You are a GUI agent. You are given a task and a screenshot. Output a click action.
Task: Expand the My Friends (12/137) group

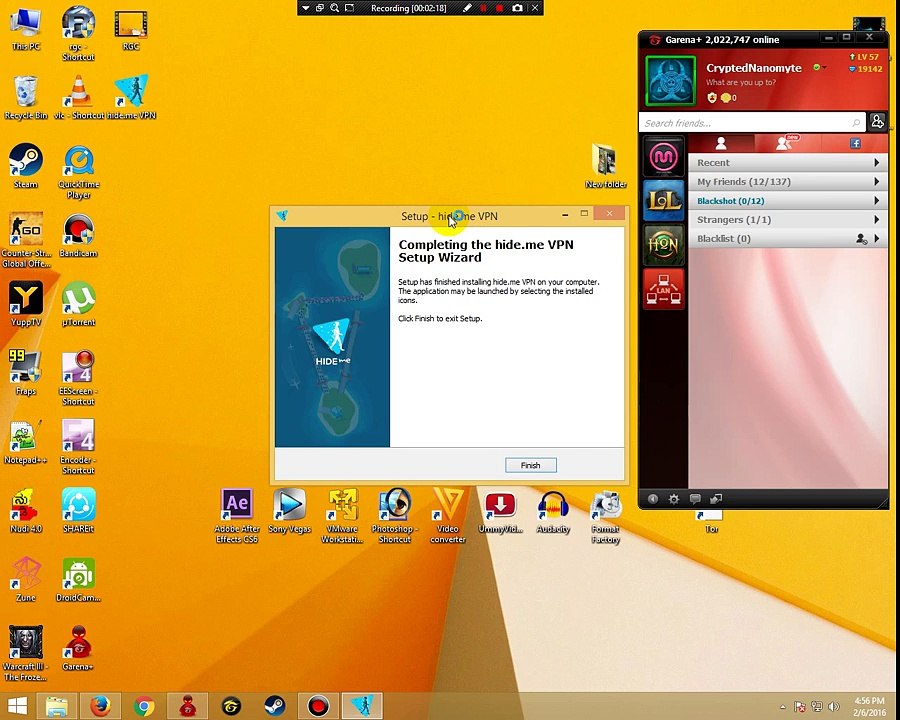coord(788,181)
